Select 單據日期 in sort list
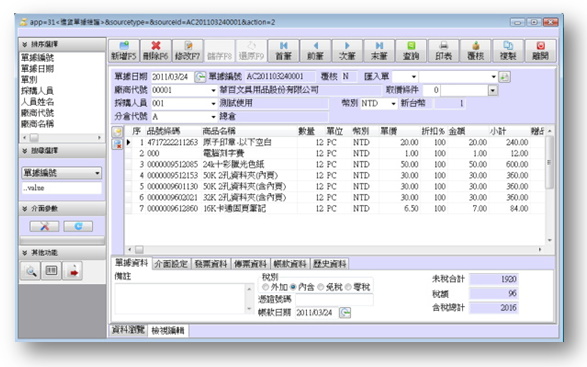587x367 pixels. point(37,69)
